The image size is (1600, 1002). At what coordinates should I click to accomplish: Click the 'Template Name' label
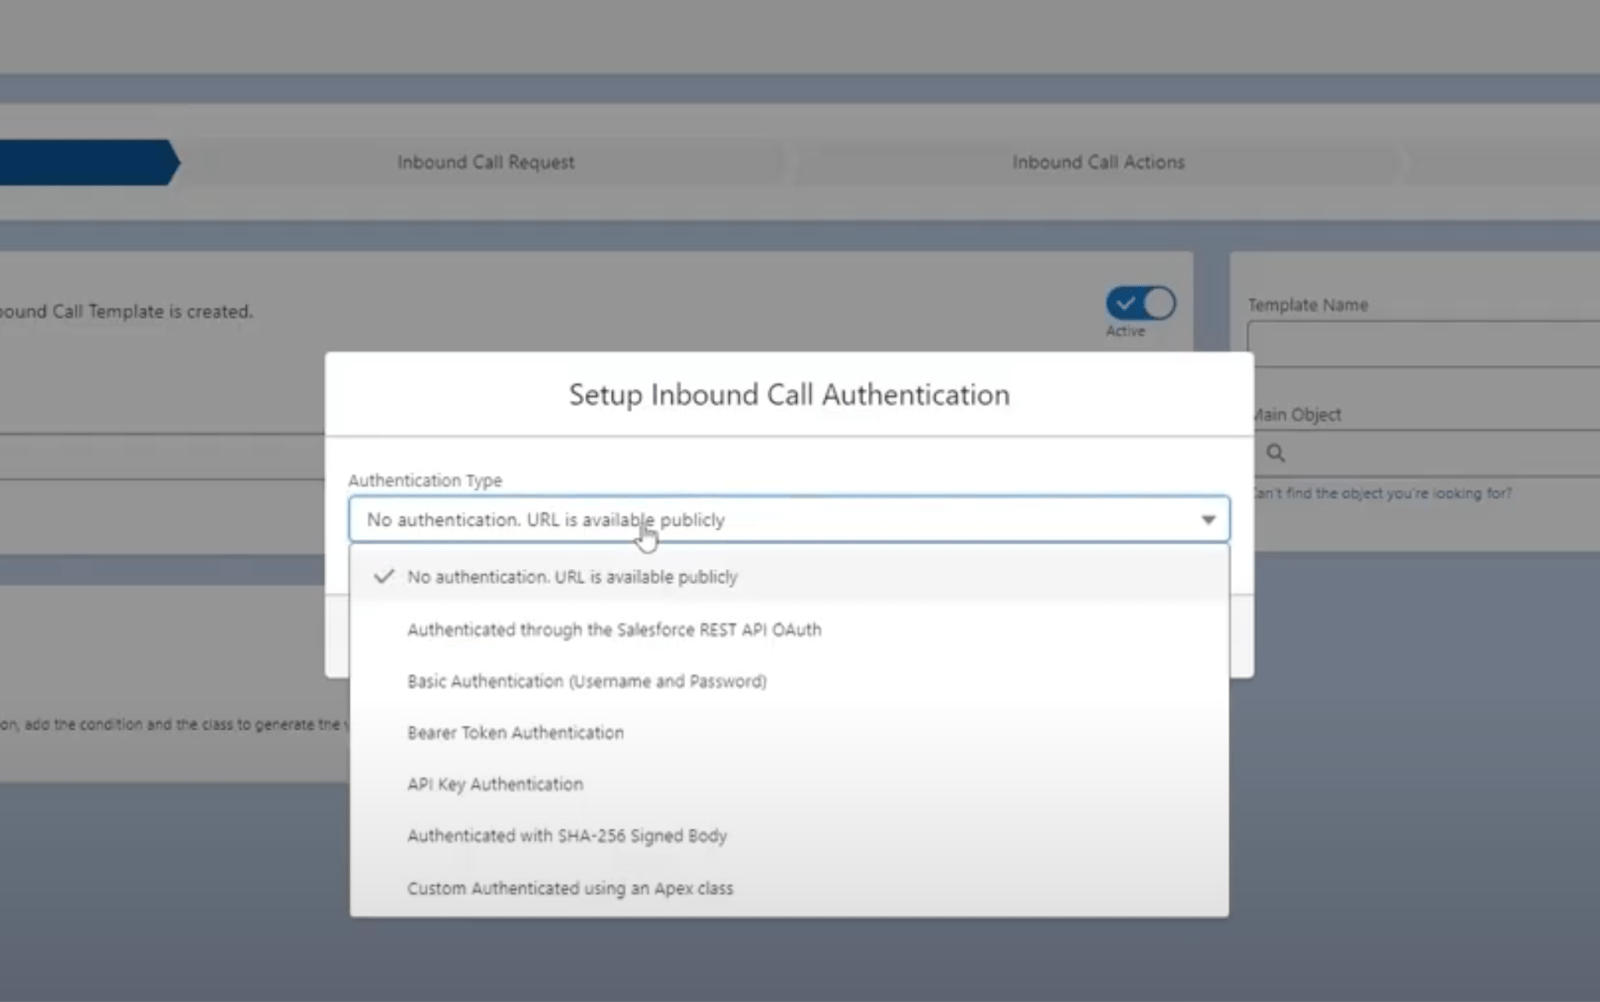pyautogui.click(x=1308, y=305)
